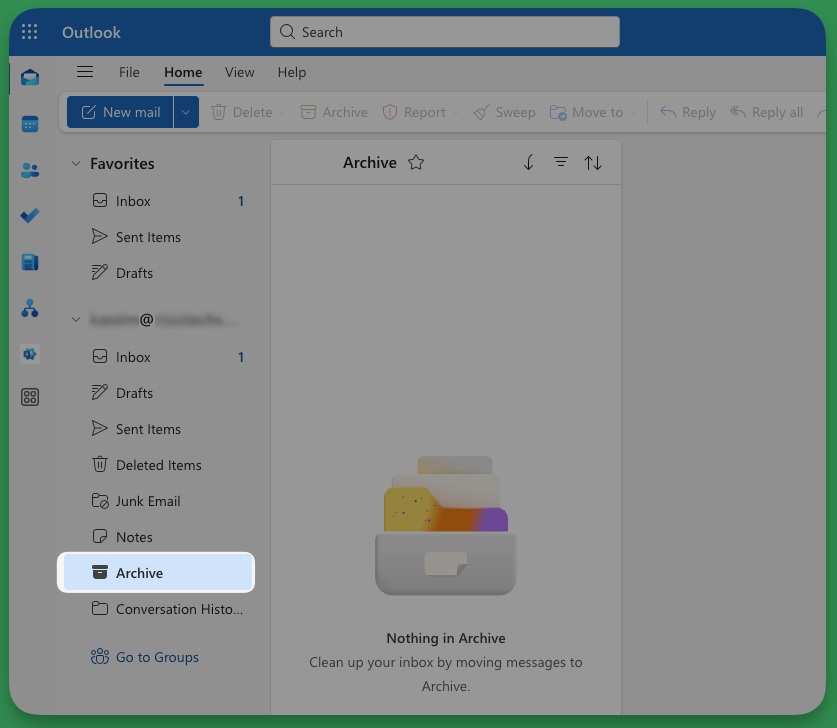The width and height of the screenshot is (837, 728).
Task: Open the app launcher grid icon
Action: (30, 32)
